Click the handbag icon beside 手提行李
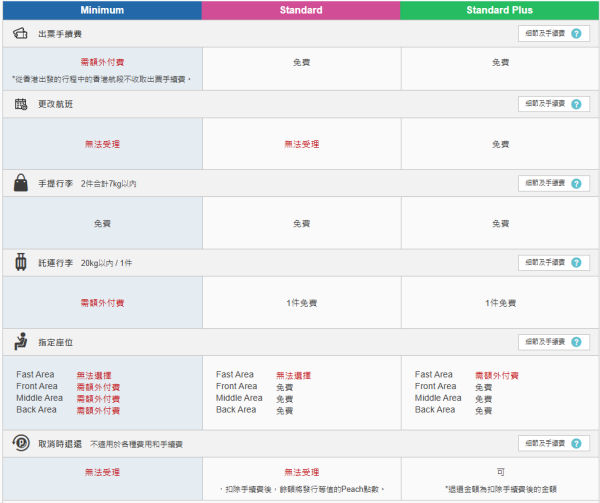Viewport: 600px width, 503px height. point(21,182)
